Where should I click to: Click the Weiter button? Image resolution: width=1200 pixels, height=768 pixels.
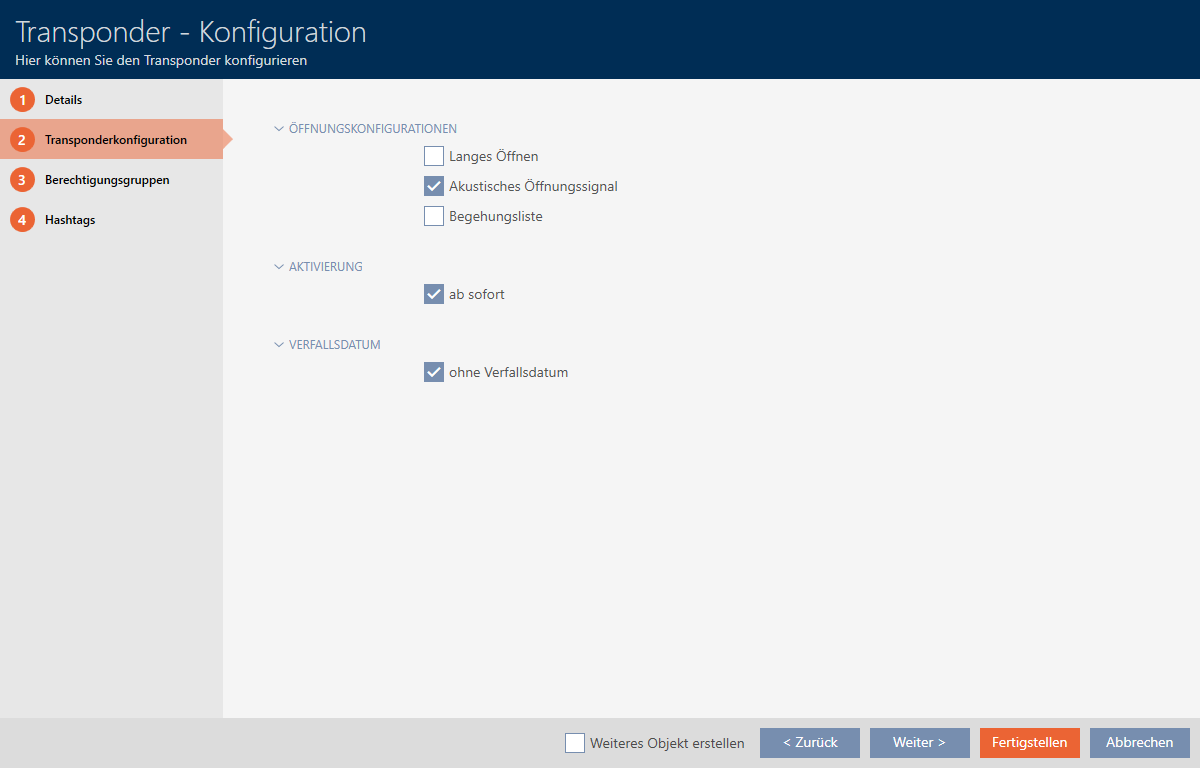point(919,743)
